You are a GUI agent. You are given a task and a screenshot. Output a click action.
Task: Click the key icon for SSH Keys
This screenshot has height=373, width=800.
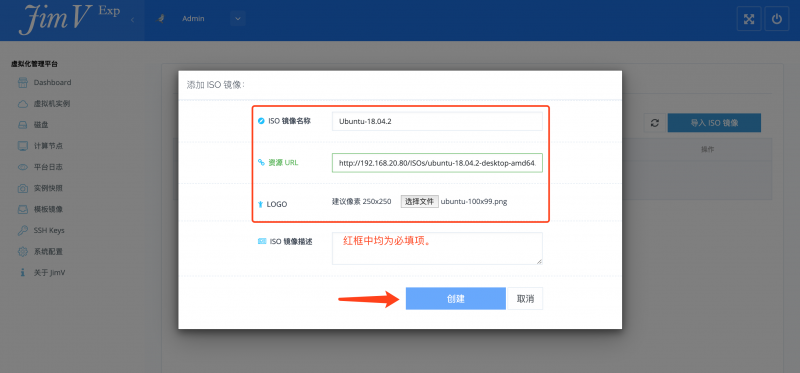tap(22, 231)
